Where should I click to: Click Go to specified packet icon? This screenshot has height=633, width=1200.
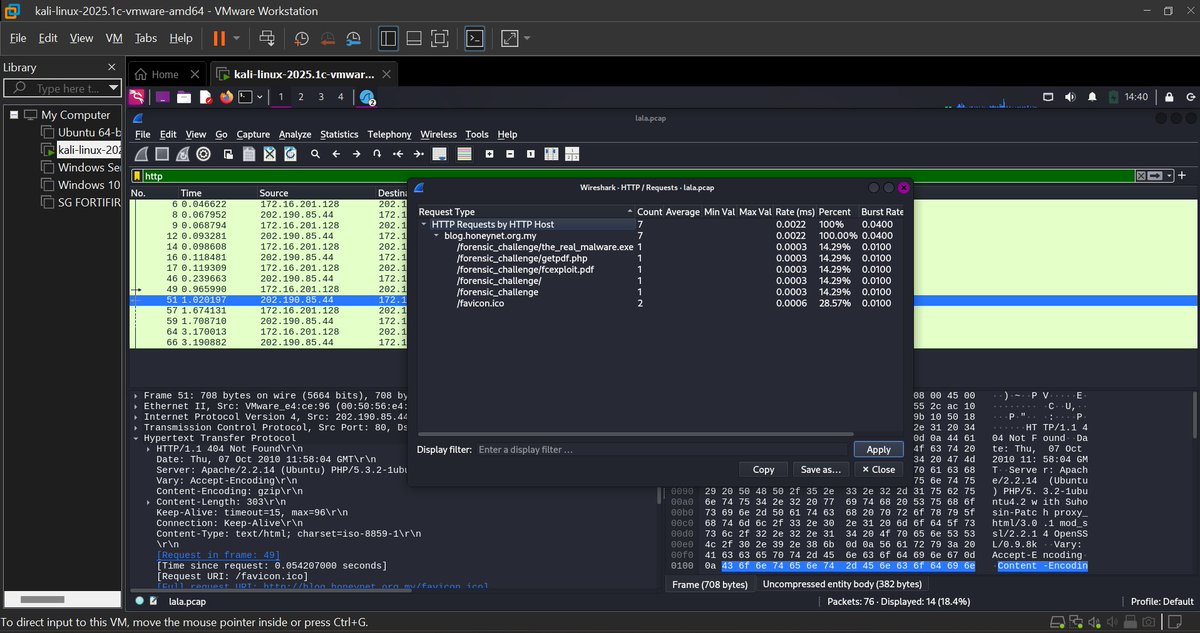point(376,154)
